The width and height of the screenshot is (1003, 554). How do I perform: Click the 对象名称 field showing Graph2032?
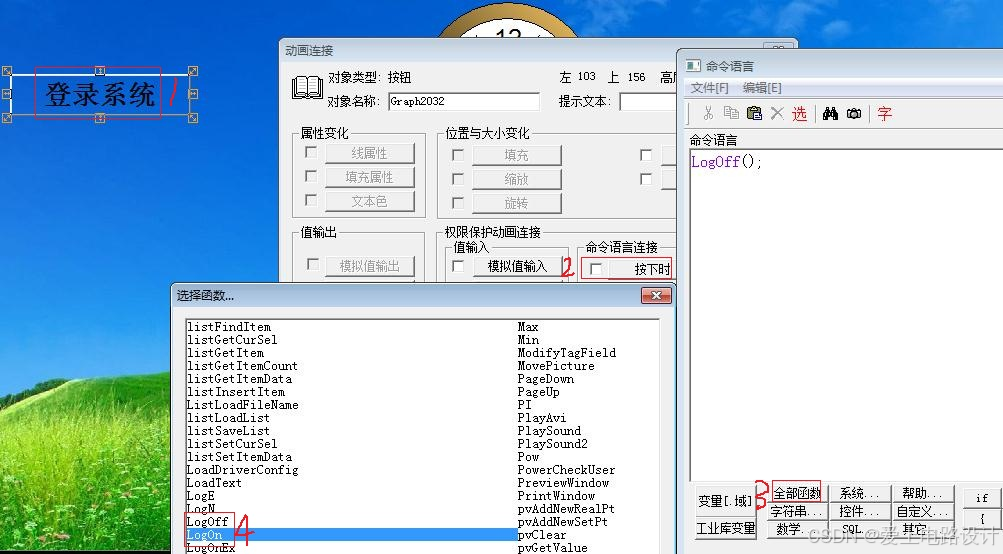[x=464, y=101]
